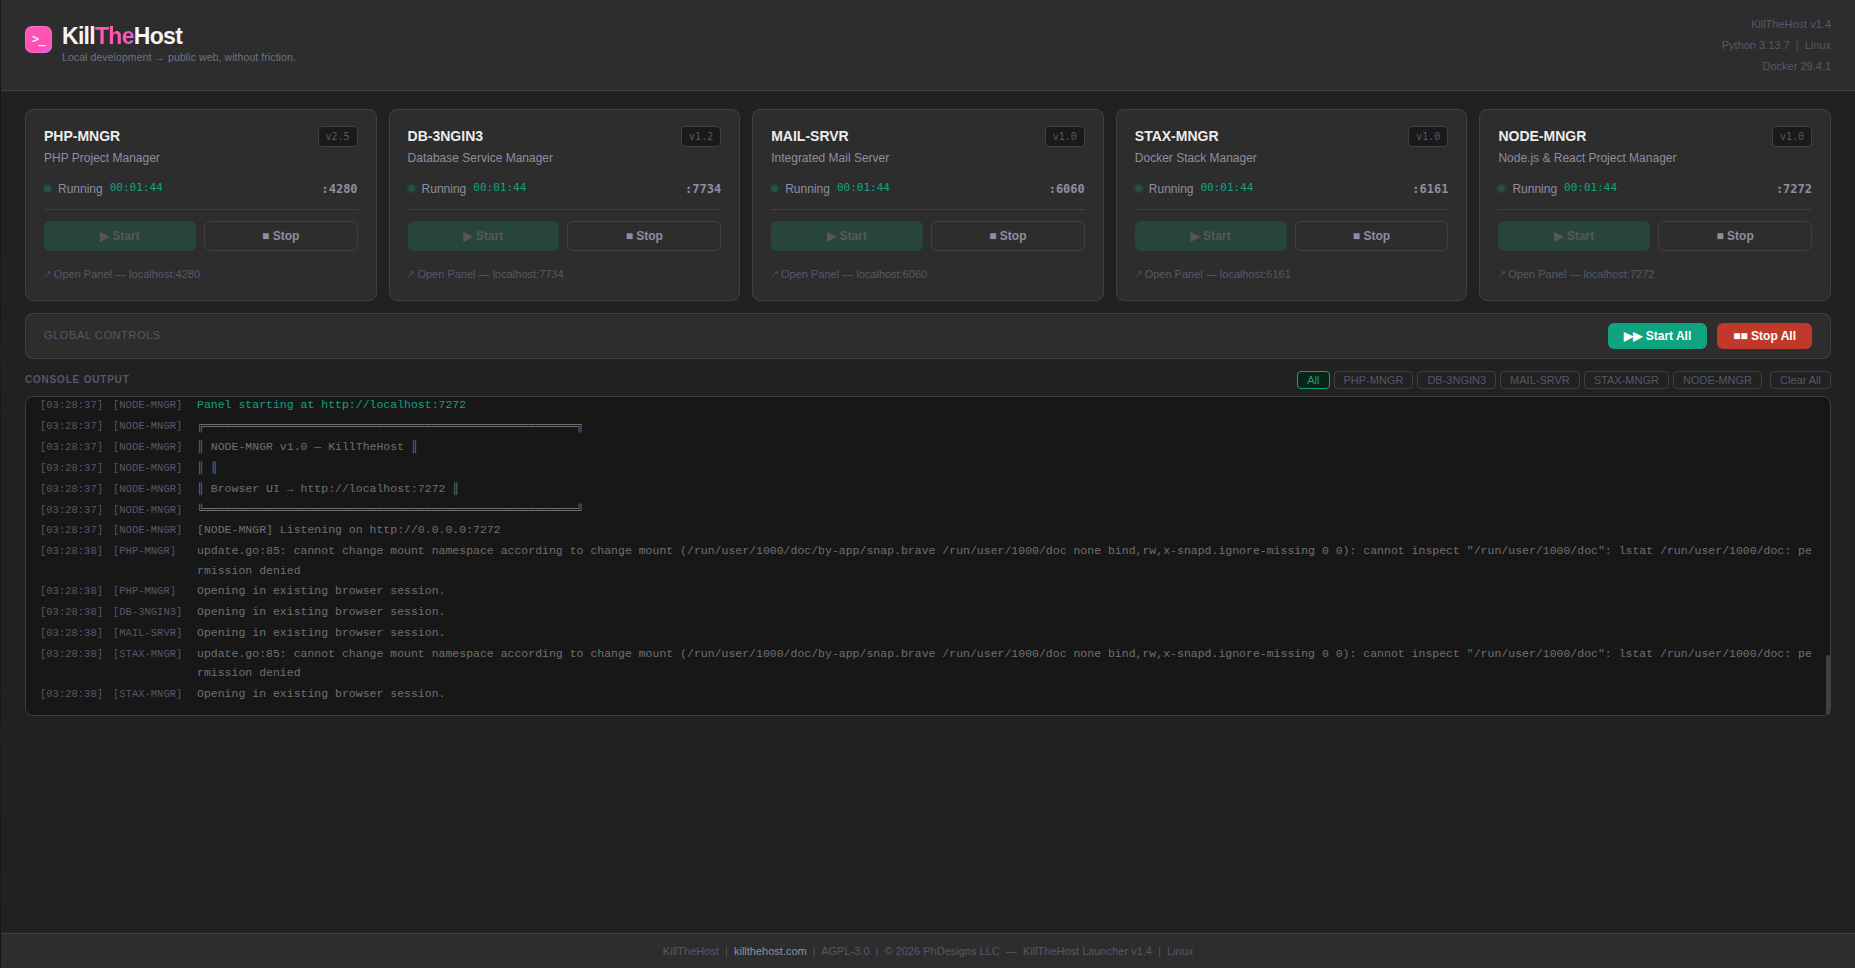Click PHP-MNGR port :4280 label
Screen dimensions: 1855x968
[340, 189]
